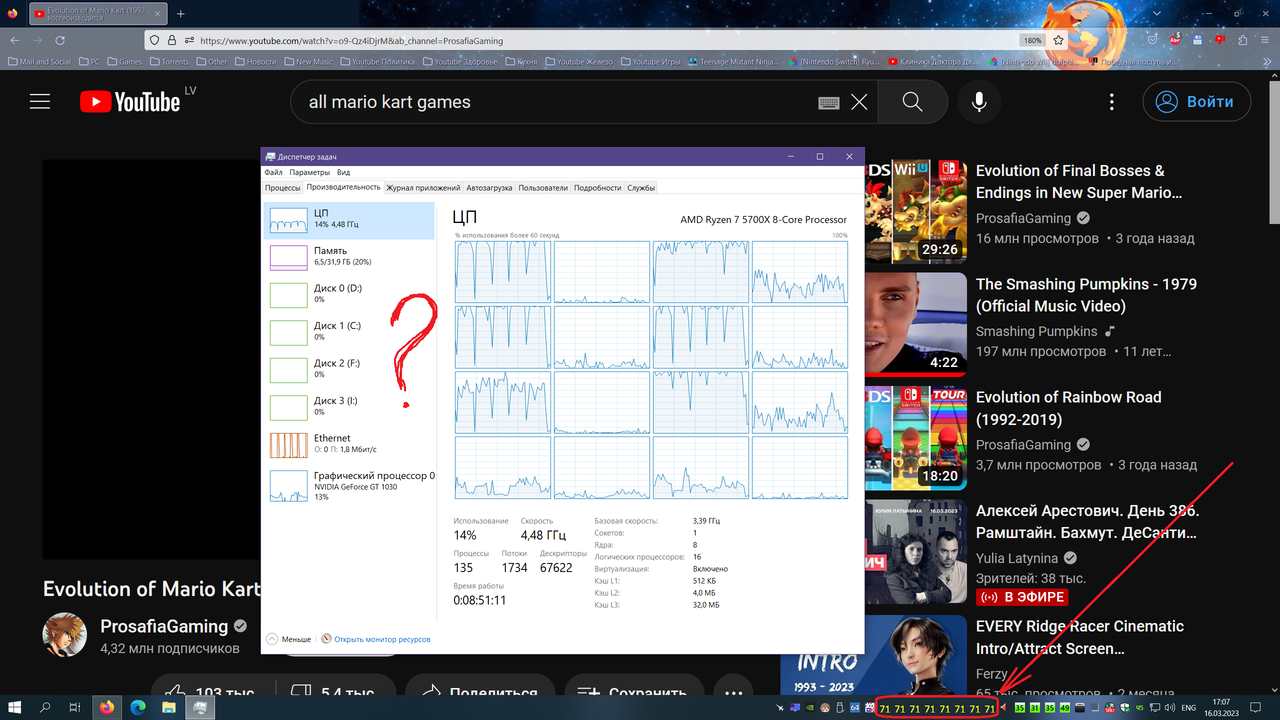This screenshot has width=1280, height=720.
Task: Open the Torrents bookmarks folder
Action: [171, 61]
